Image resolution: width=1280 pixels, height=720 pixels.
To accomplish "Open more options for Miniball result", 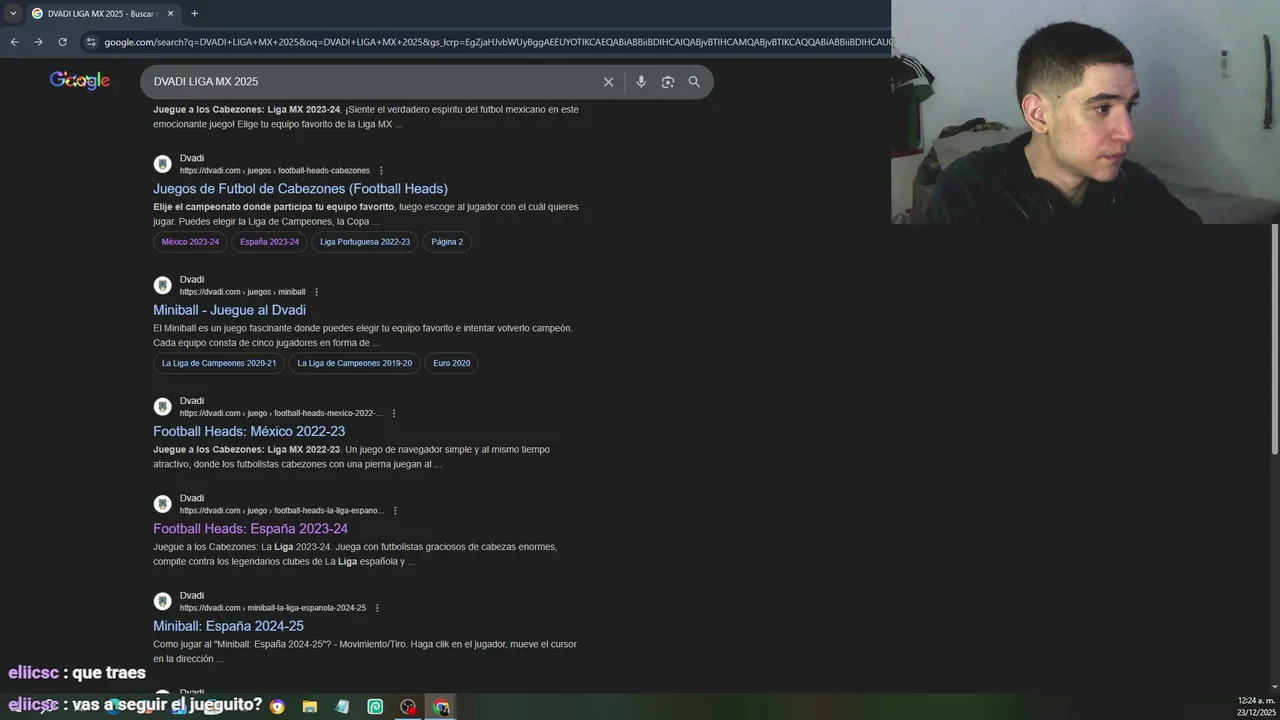I will click(x=316, y=292).
